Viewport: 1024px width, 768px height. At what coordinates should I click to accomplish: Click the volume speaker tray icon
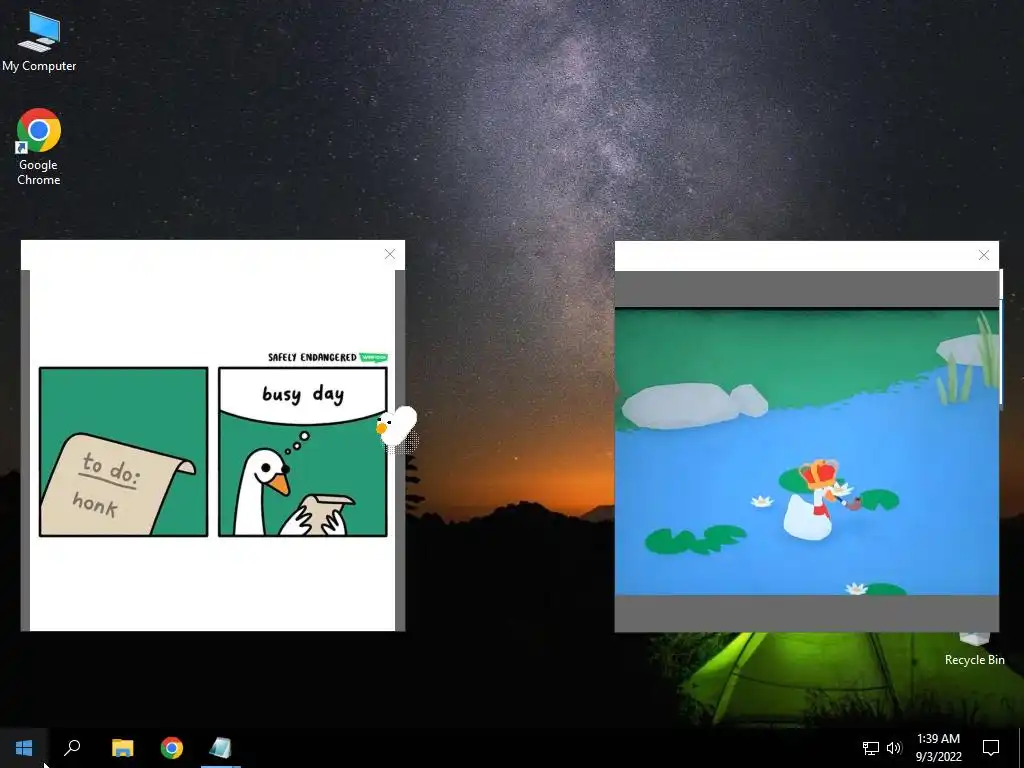pos(894,748)
